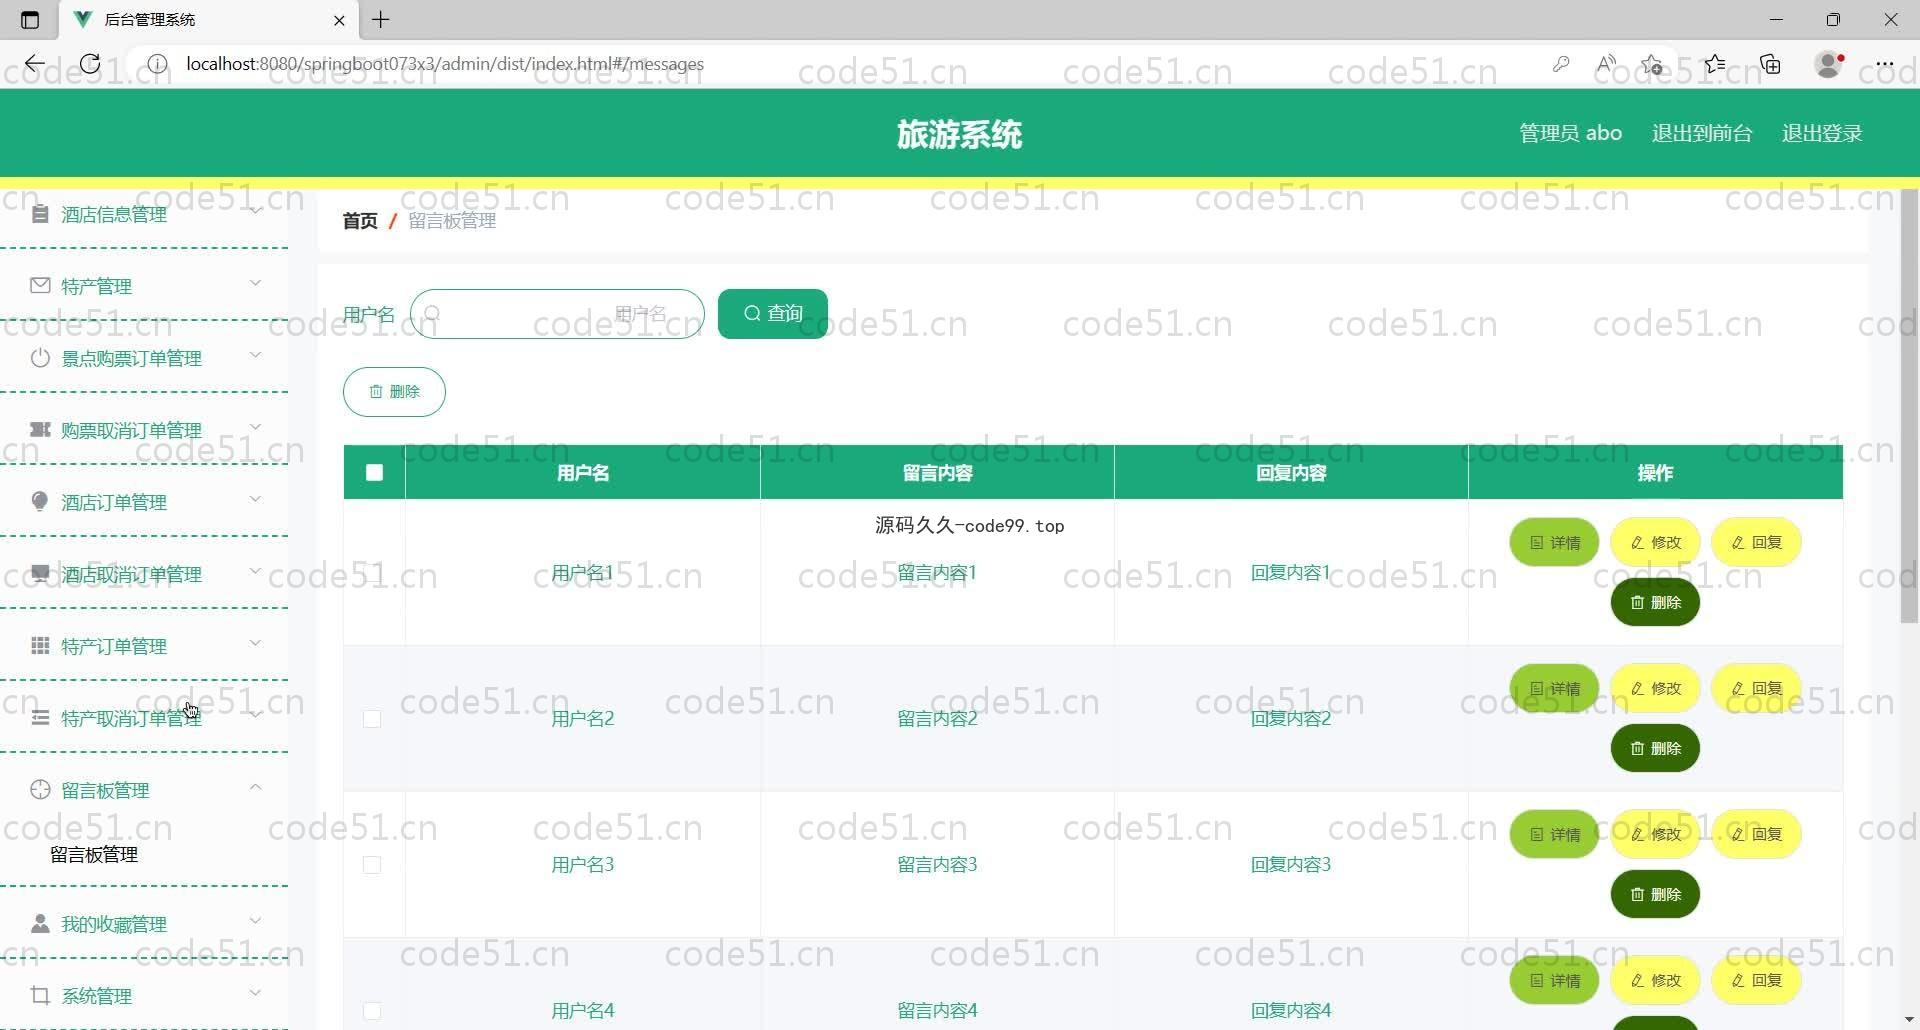This screenshot has height=1030, width=1920.
Task: Click the 退出登录 link
Action: click(x=1822, y=133)
